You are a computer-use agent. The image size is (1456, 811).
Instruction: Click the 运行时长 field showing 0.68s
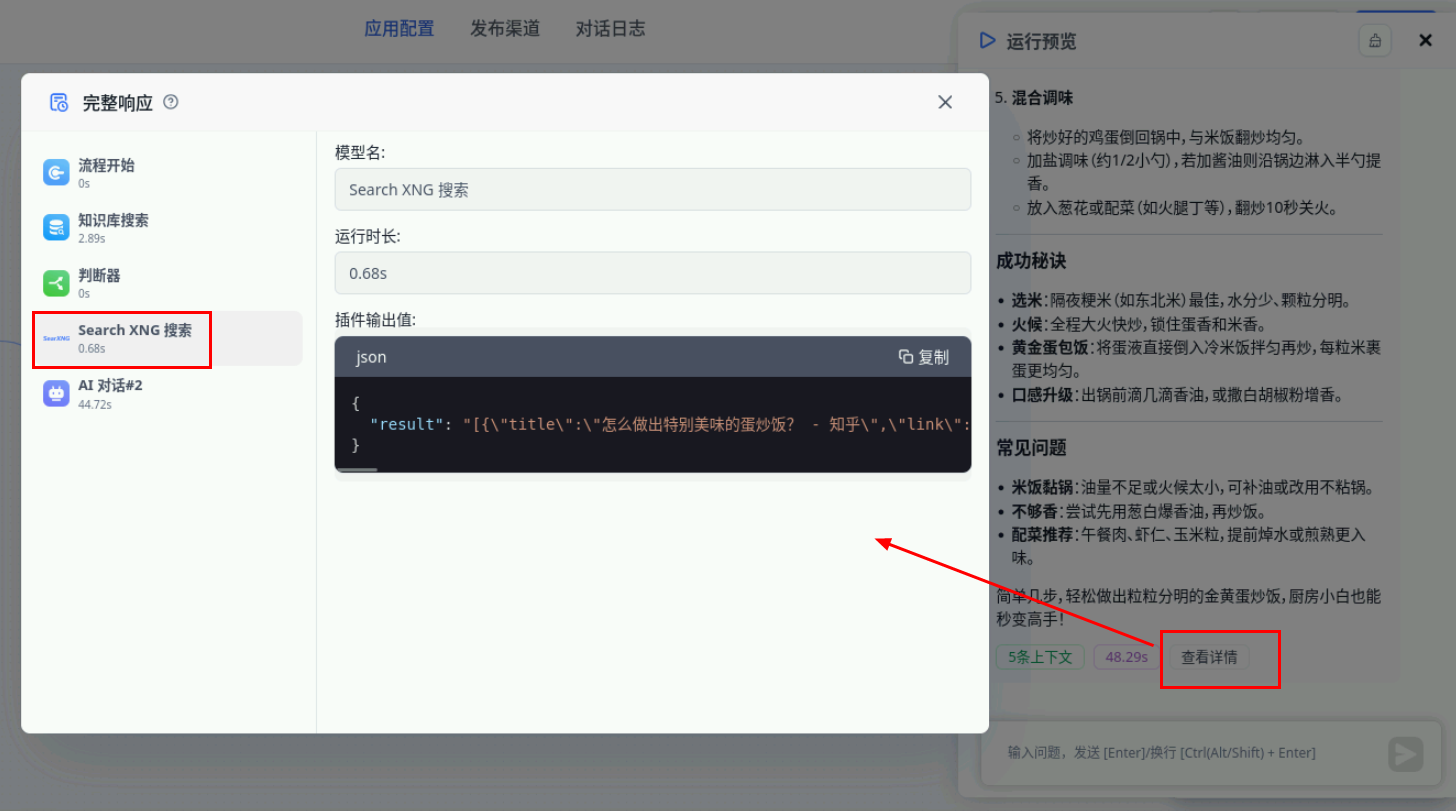[653, 273]
